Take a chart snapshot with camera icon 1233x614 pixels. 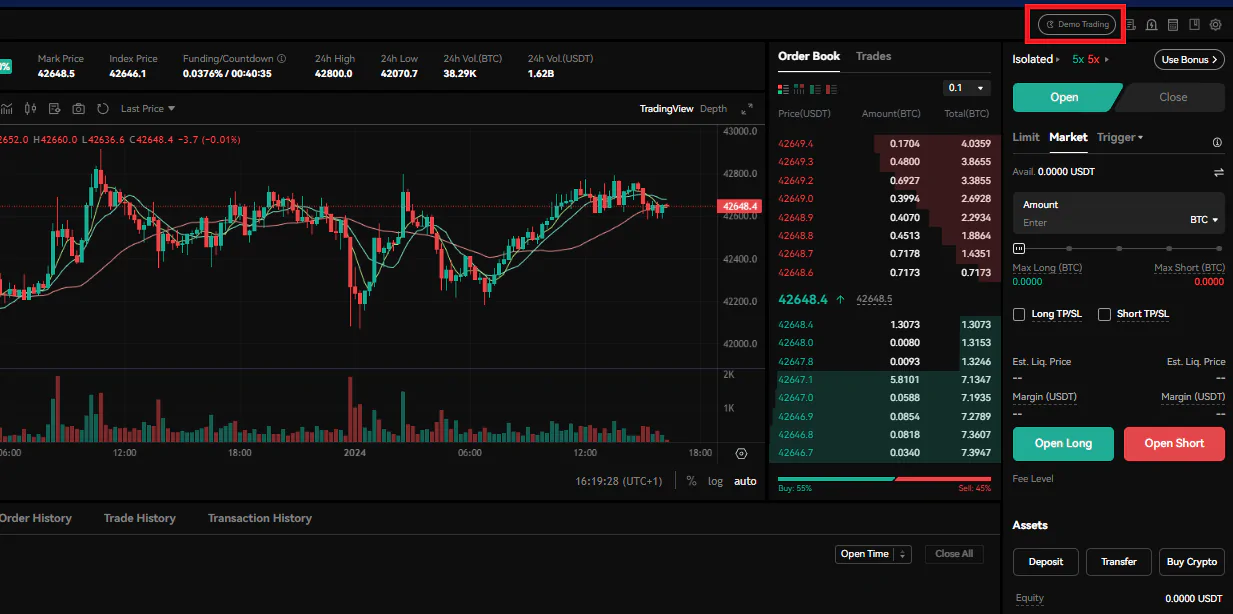(x=78, y=108)
